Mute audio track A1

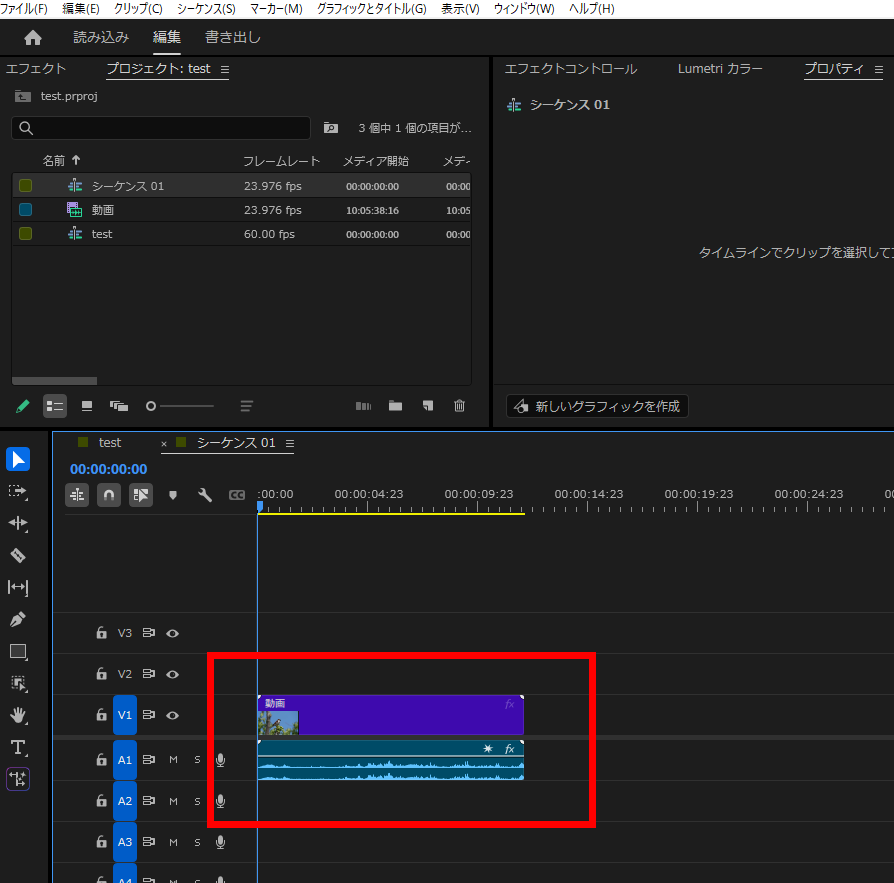pyautogui.click(x=173, y=760)
